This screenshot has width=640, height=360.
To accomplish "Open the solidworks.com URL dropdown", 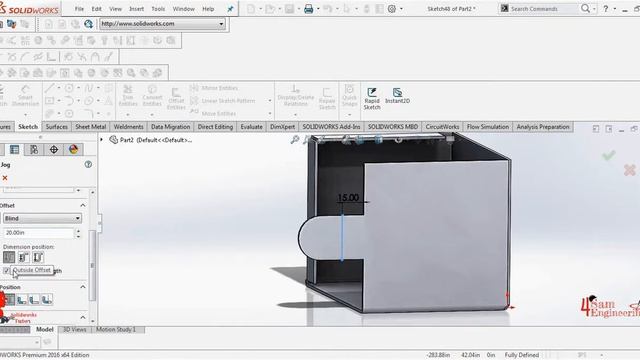I will (x=221, y=24).
